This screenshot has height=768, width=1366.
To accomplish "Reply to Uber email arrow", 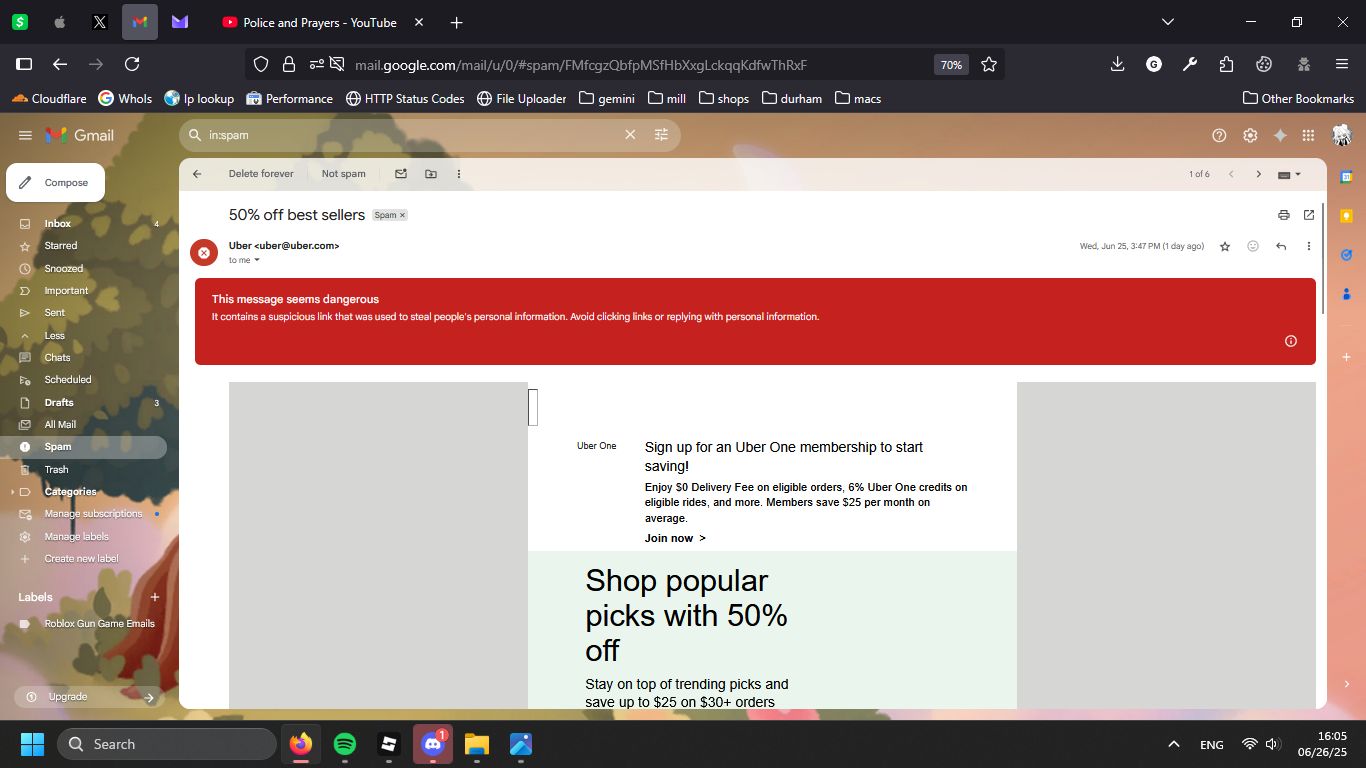I will (1281, 246).
